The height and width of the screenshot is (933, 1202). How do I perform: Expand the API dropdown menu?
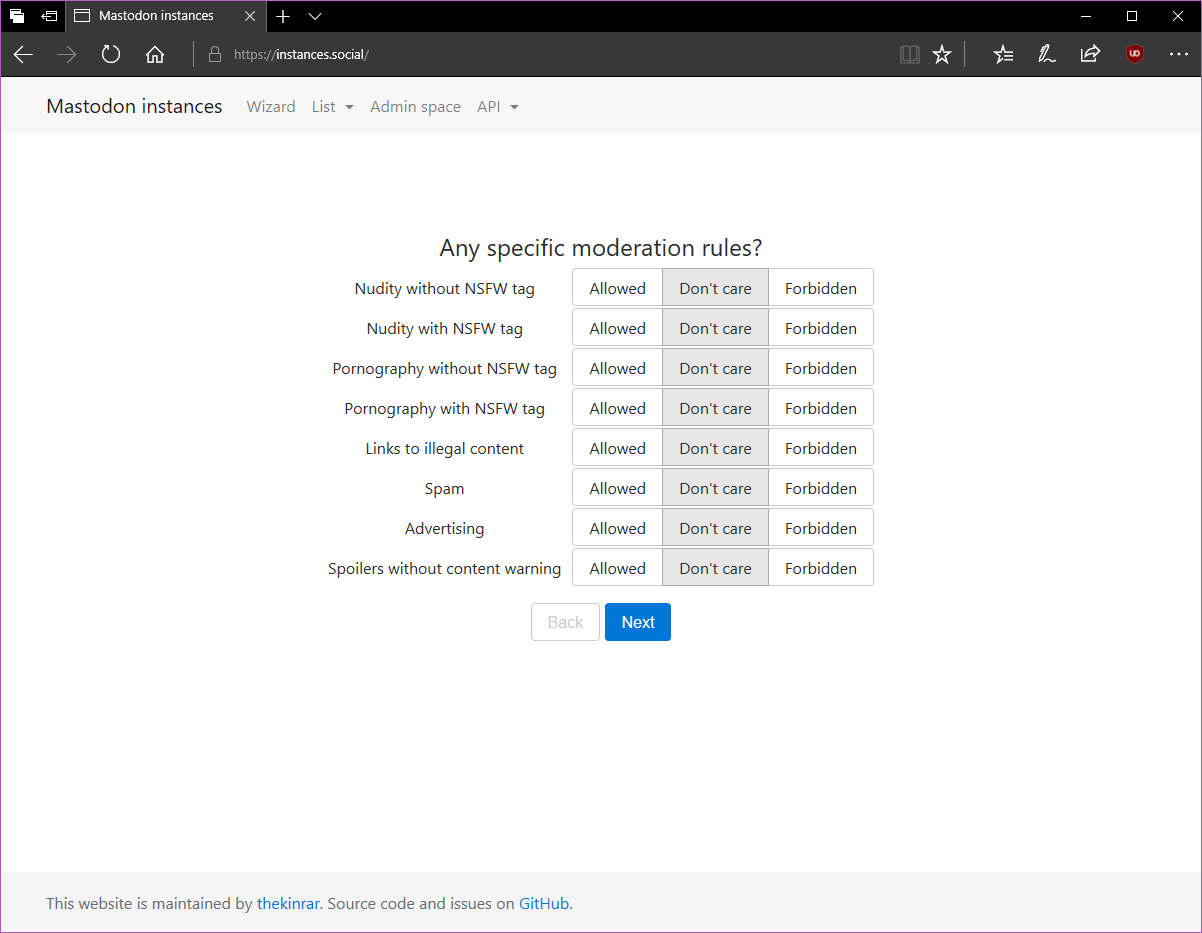(x=498, y=106)
